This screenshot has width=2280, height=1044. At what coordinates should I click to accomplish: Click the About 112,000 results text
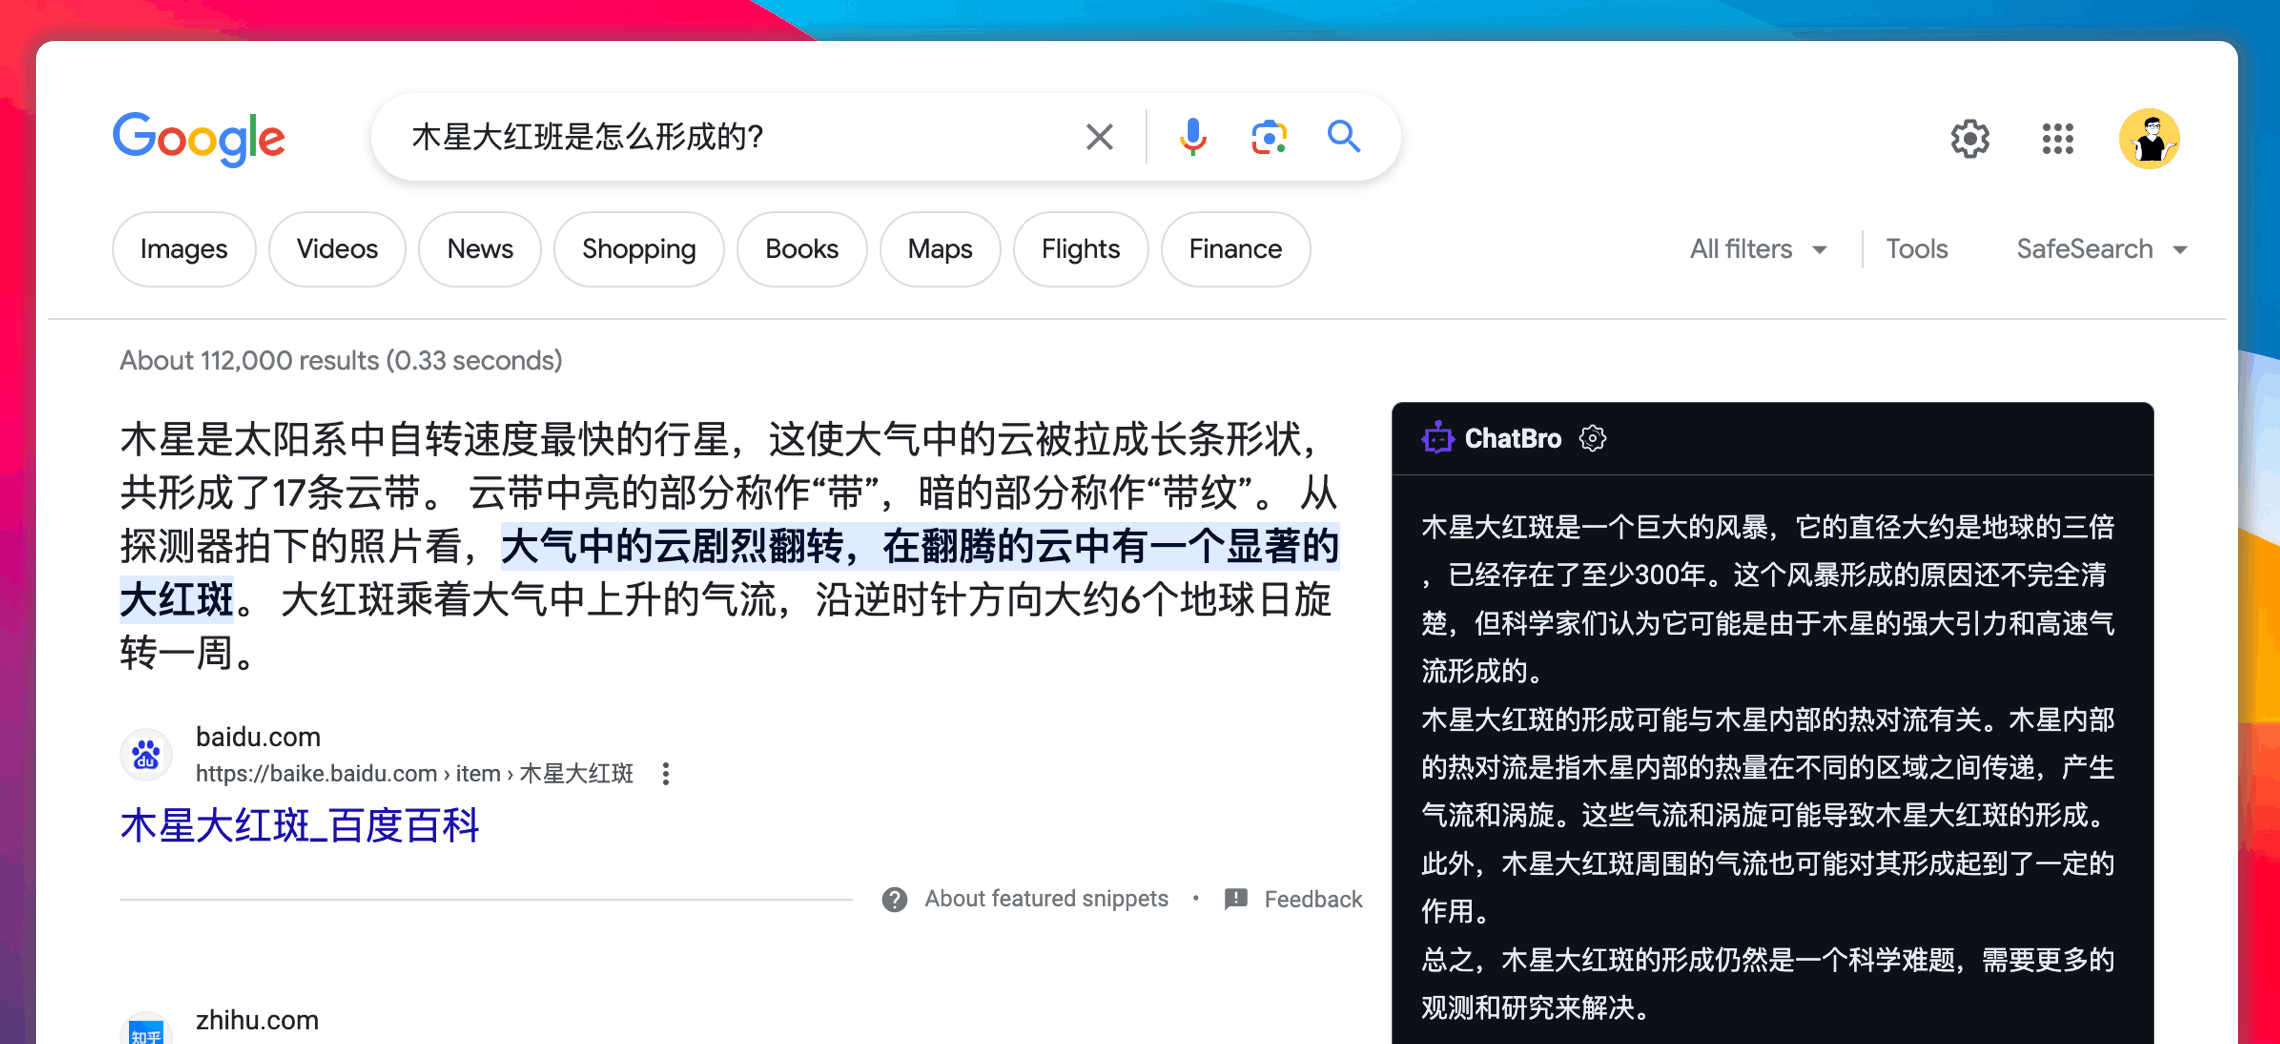pyautogui.click(x=341, y=361)
